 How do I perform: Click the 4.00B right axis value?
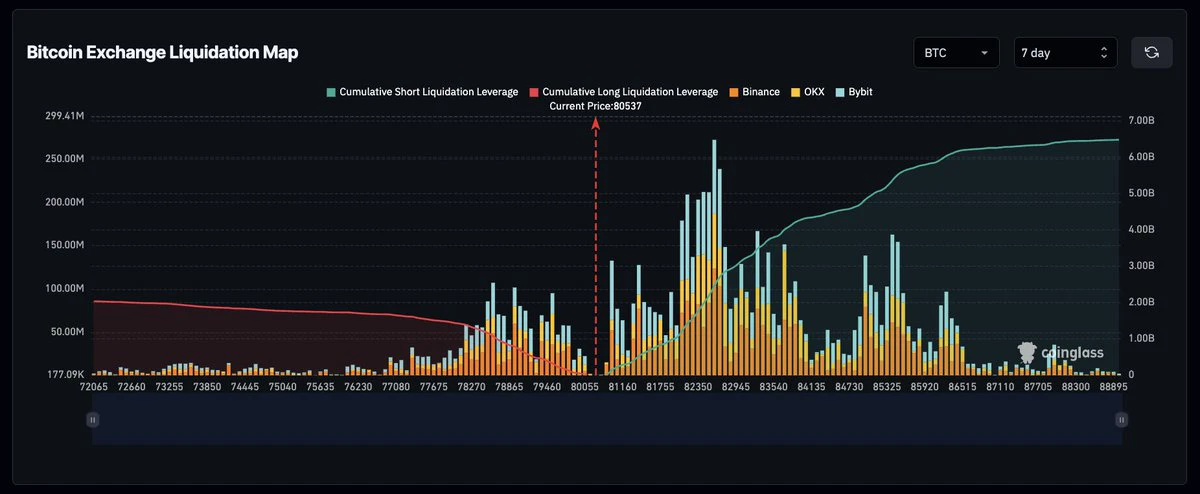[x=1141, y=229]
